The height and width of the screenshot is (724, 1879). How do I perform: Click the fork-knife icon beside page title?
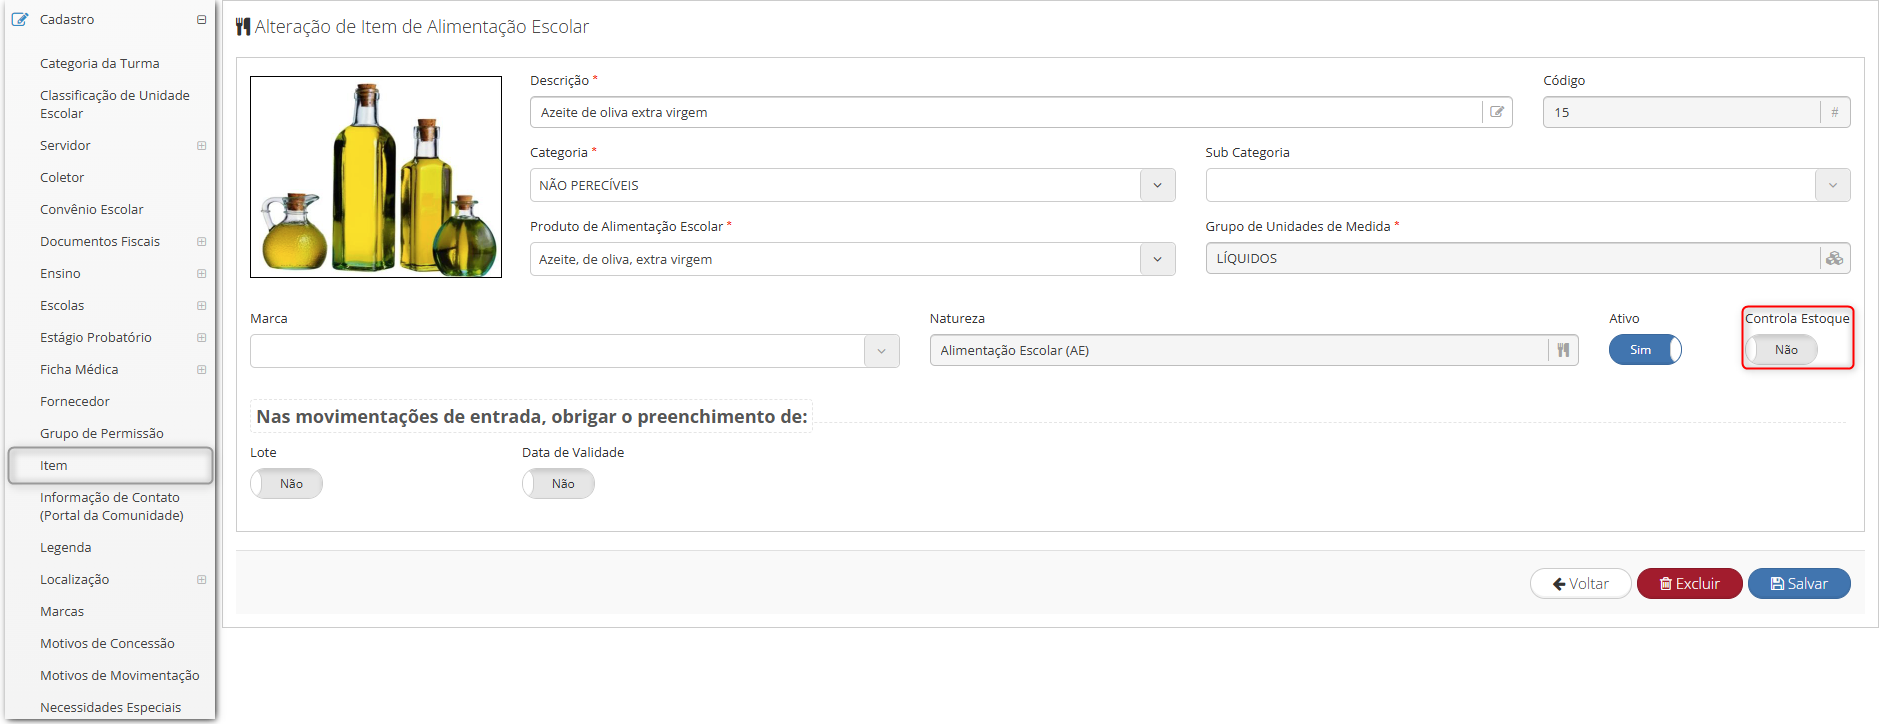tap(243, 27)
